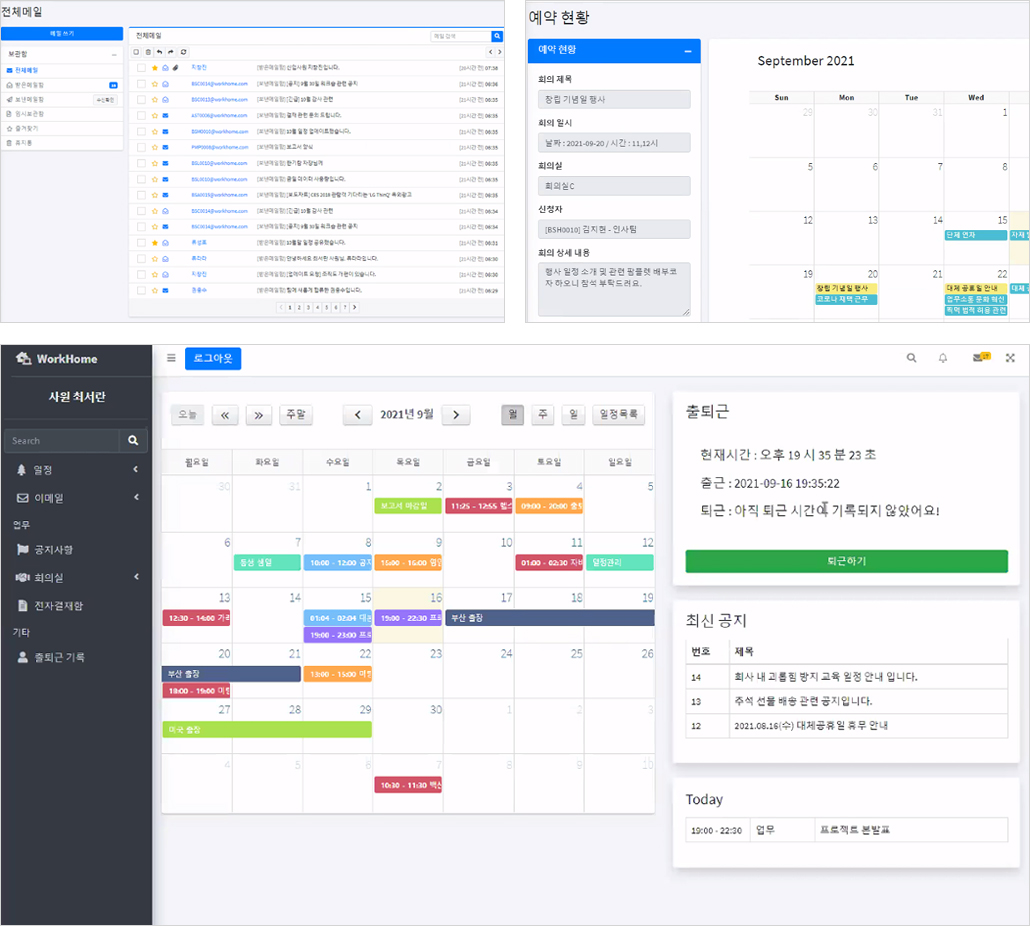
Task: Go to next mail with the right arrow
Action: click(499, 52)
